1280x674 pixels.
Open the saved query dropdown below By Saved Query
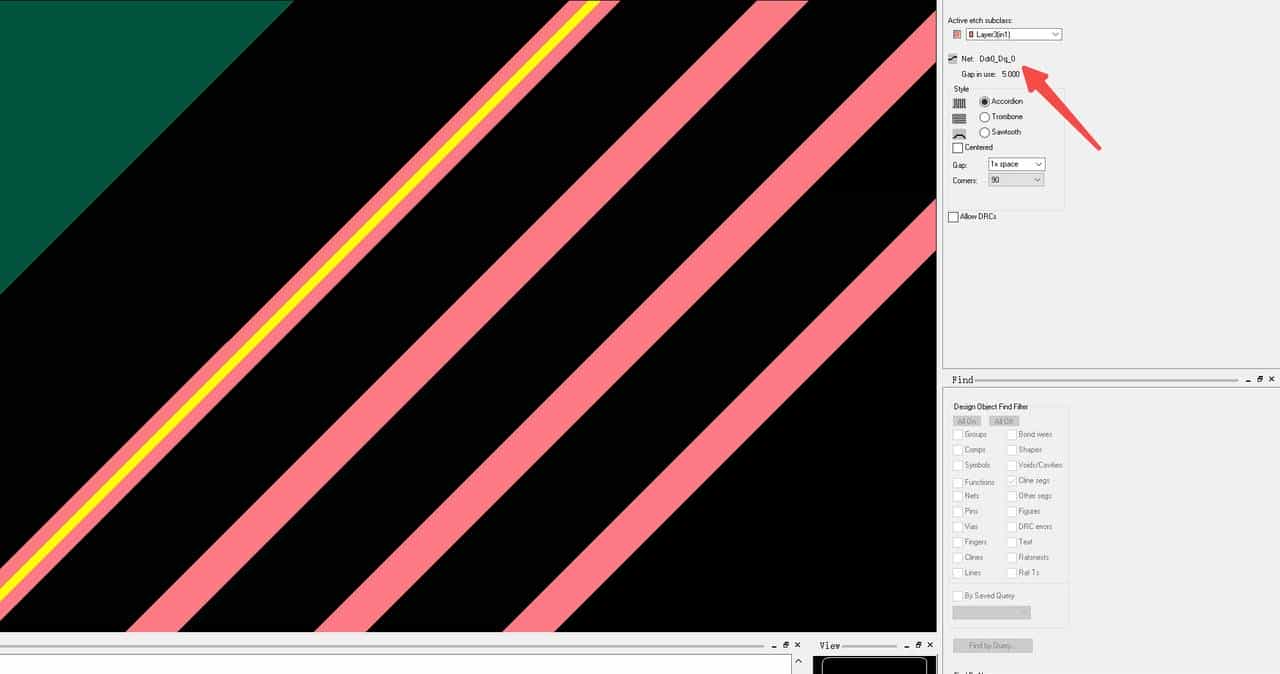pos(991,612)
